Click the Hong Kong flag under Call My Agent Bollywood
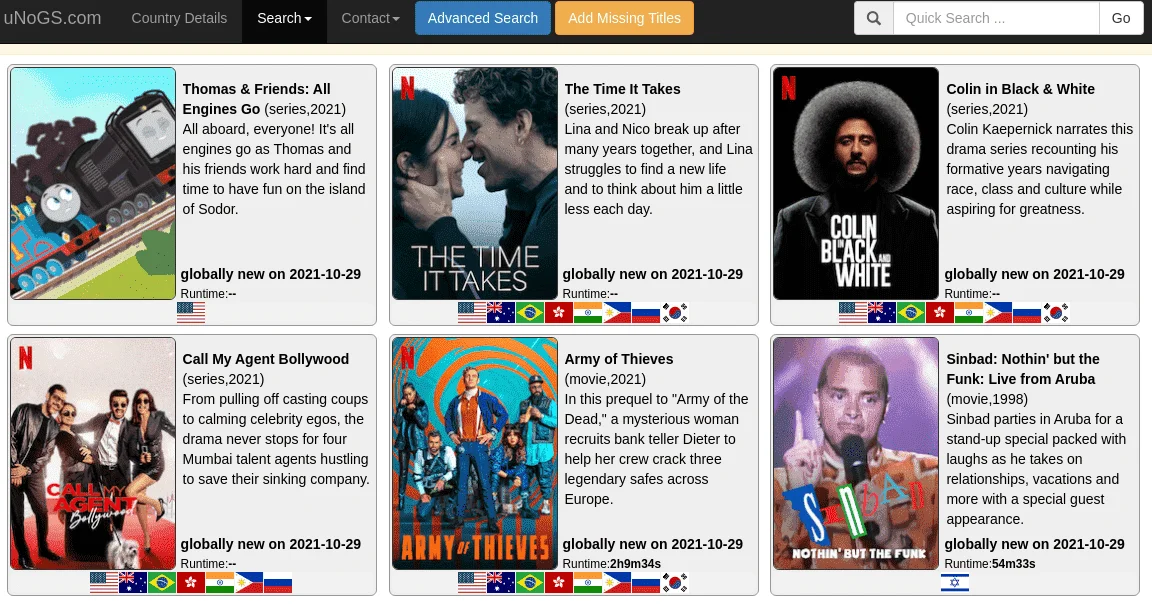1152x604 pixels. [191, 583]
